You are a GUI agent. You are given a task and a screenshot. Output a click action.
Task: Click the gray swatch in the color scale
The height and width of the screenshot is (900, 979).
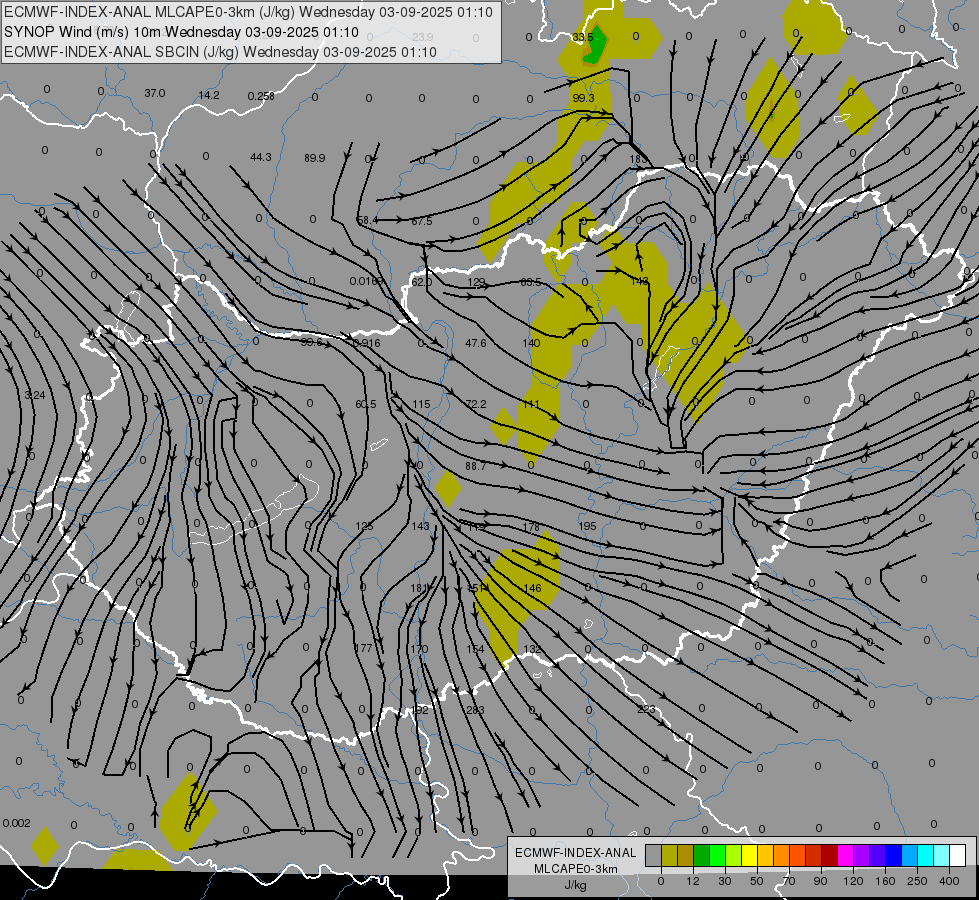(x=653, y=855)
